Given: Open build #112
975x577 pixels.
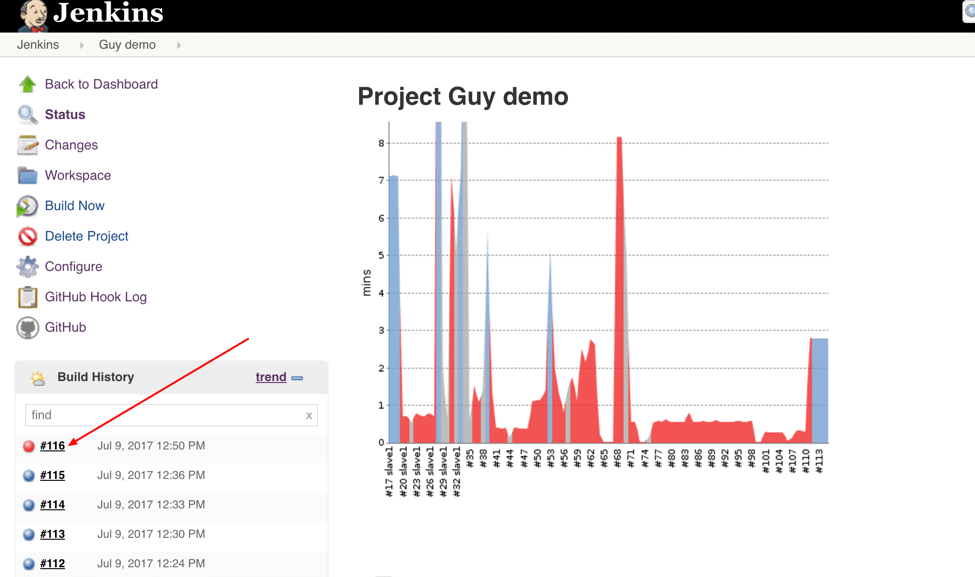Looking at the screenshot, I should 52,564.
